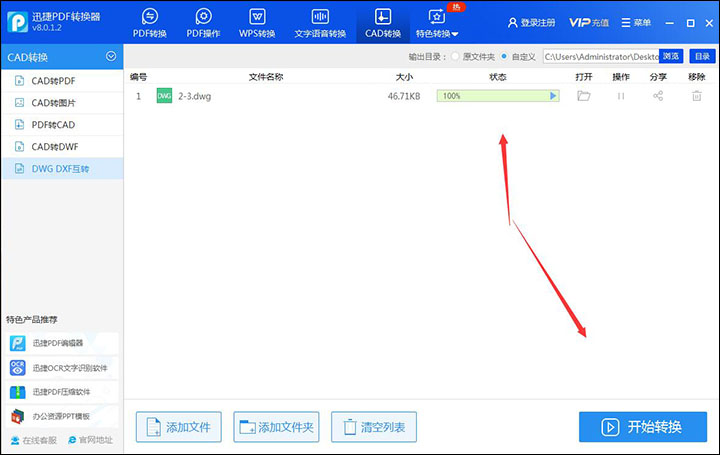Switch to 文字语音转换 tab
Screen dimensions: 720x455
(320, 22)
